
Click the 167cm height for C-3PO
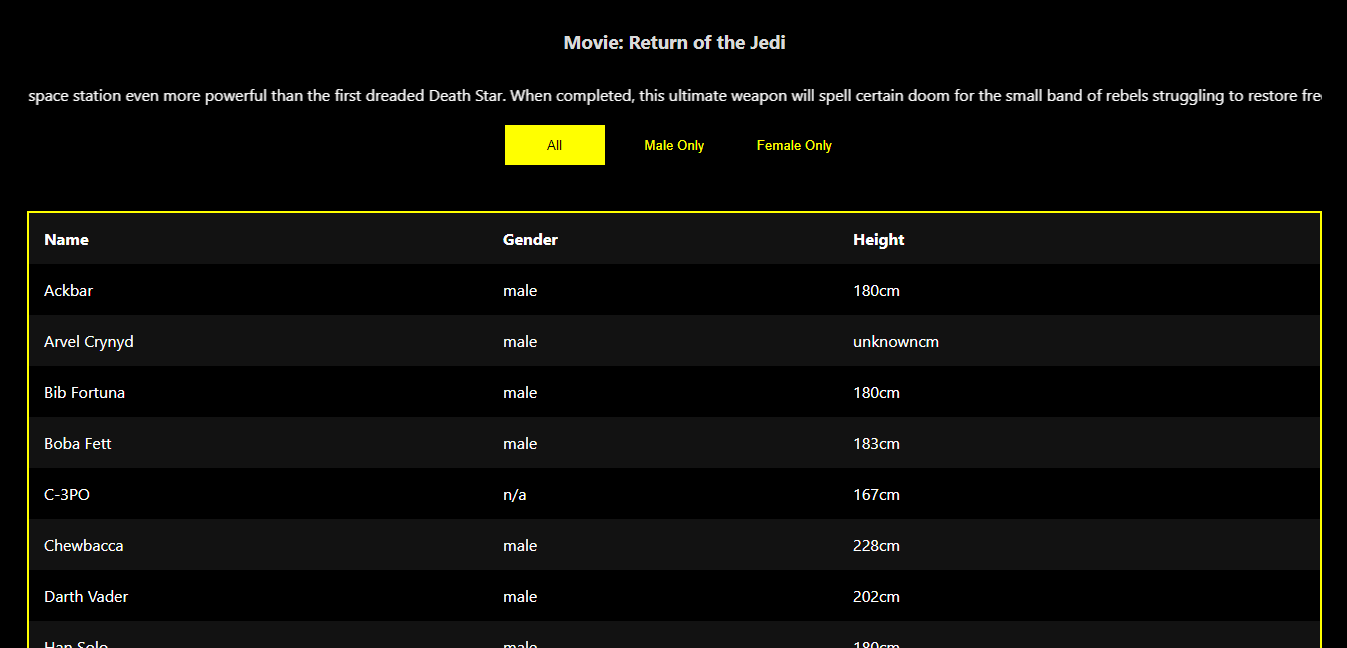(876, 494)
